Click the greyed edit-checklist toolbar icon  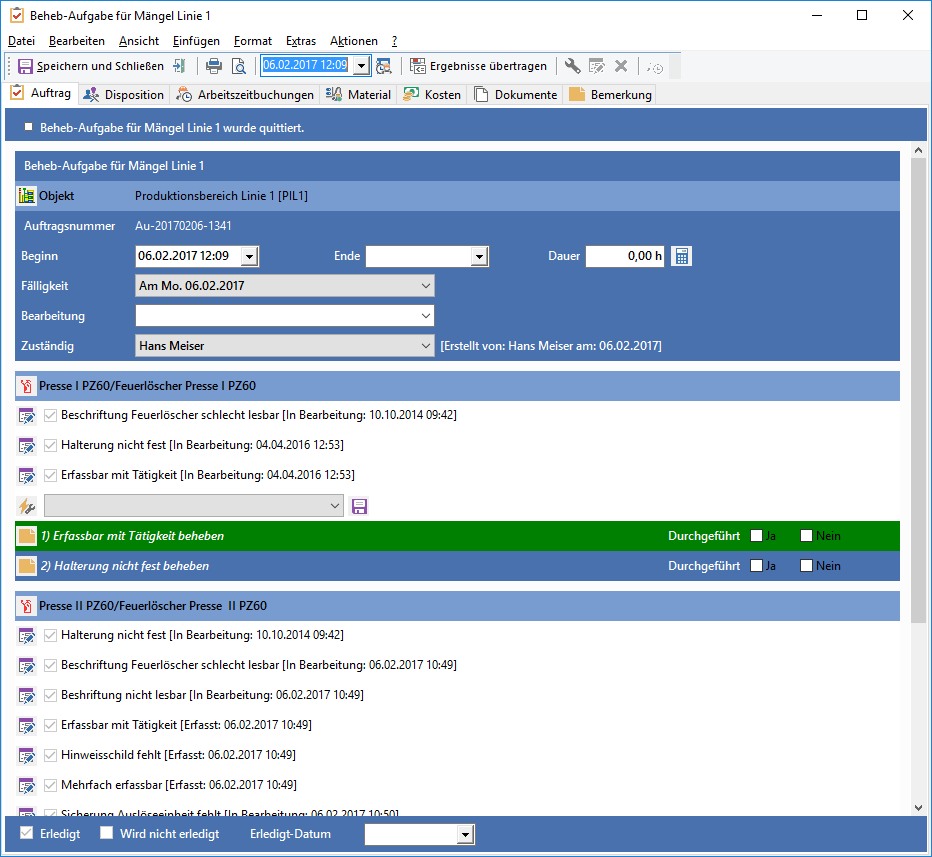pyautogui.click(x=597, y=66)
